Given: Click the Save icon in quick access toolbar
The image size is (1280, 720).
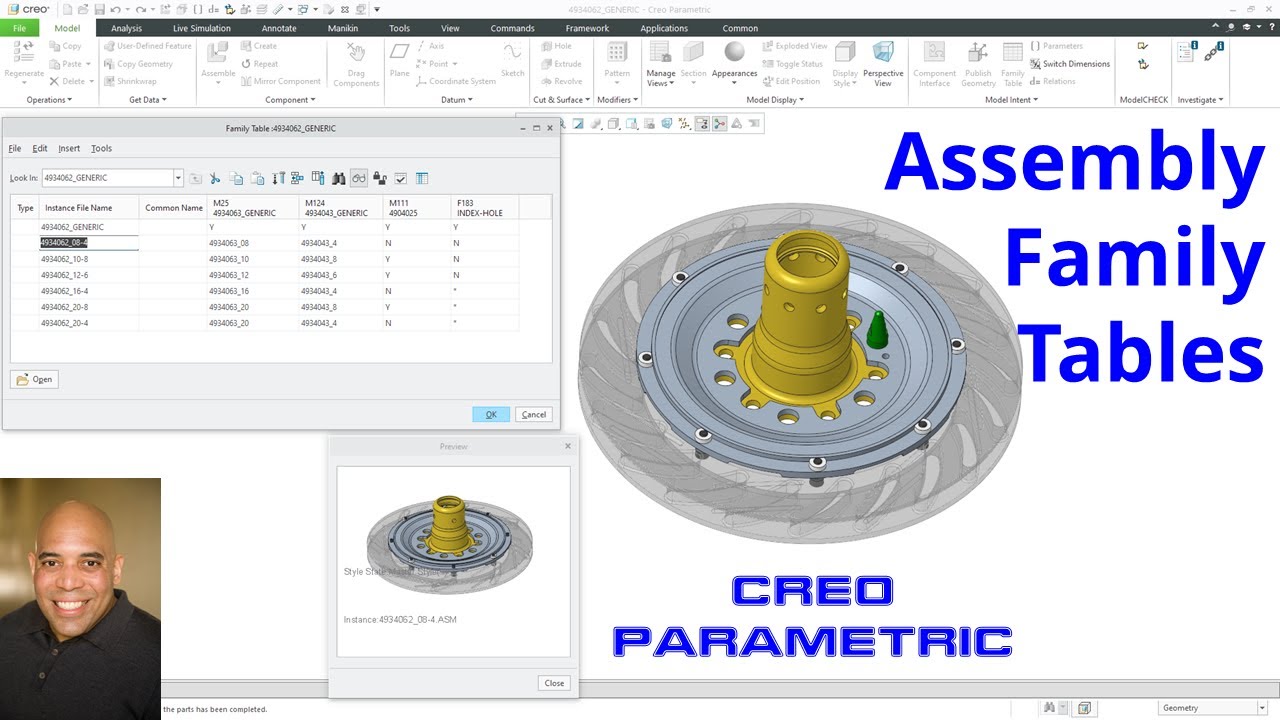Looking at the screenshot, I should 98,9.
